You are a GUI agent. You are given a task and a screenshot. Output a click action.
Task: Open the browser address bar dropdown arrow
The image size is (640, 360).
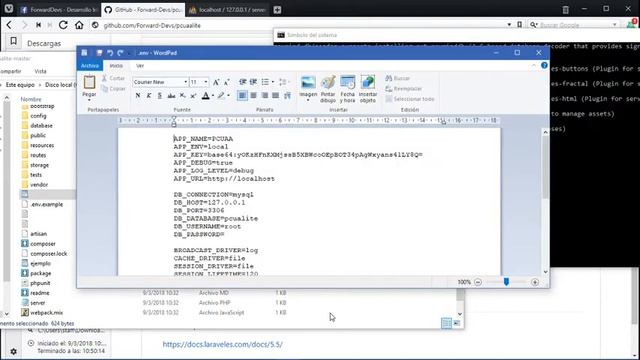coord(509,25)
